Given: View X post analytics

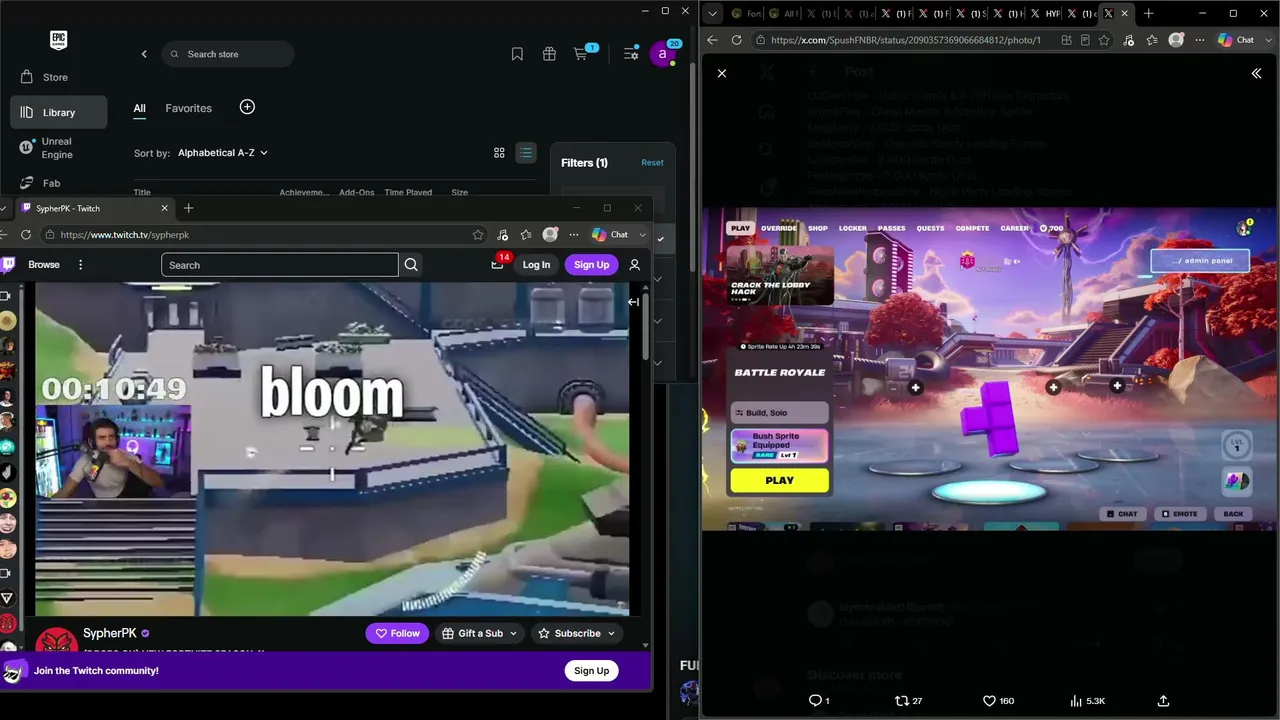Looking at the screenshot, I should click(x=1087, y=701).
